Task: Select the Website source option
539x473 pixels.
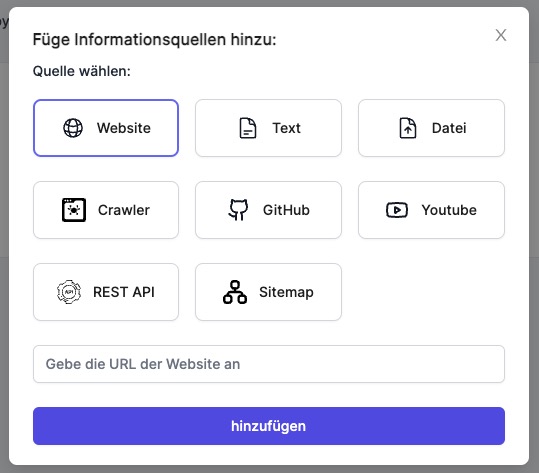Action: 106,128
